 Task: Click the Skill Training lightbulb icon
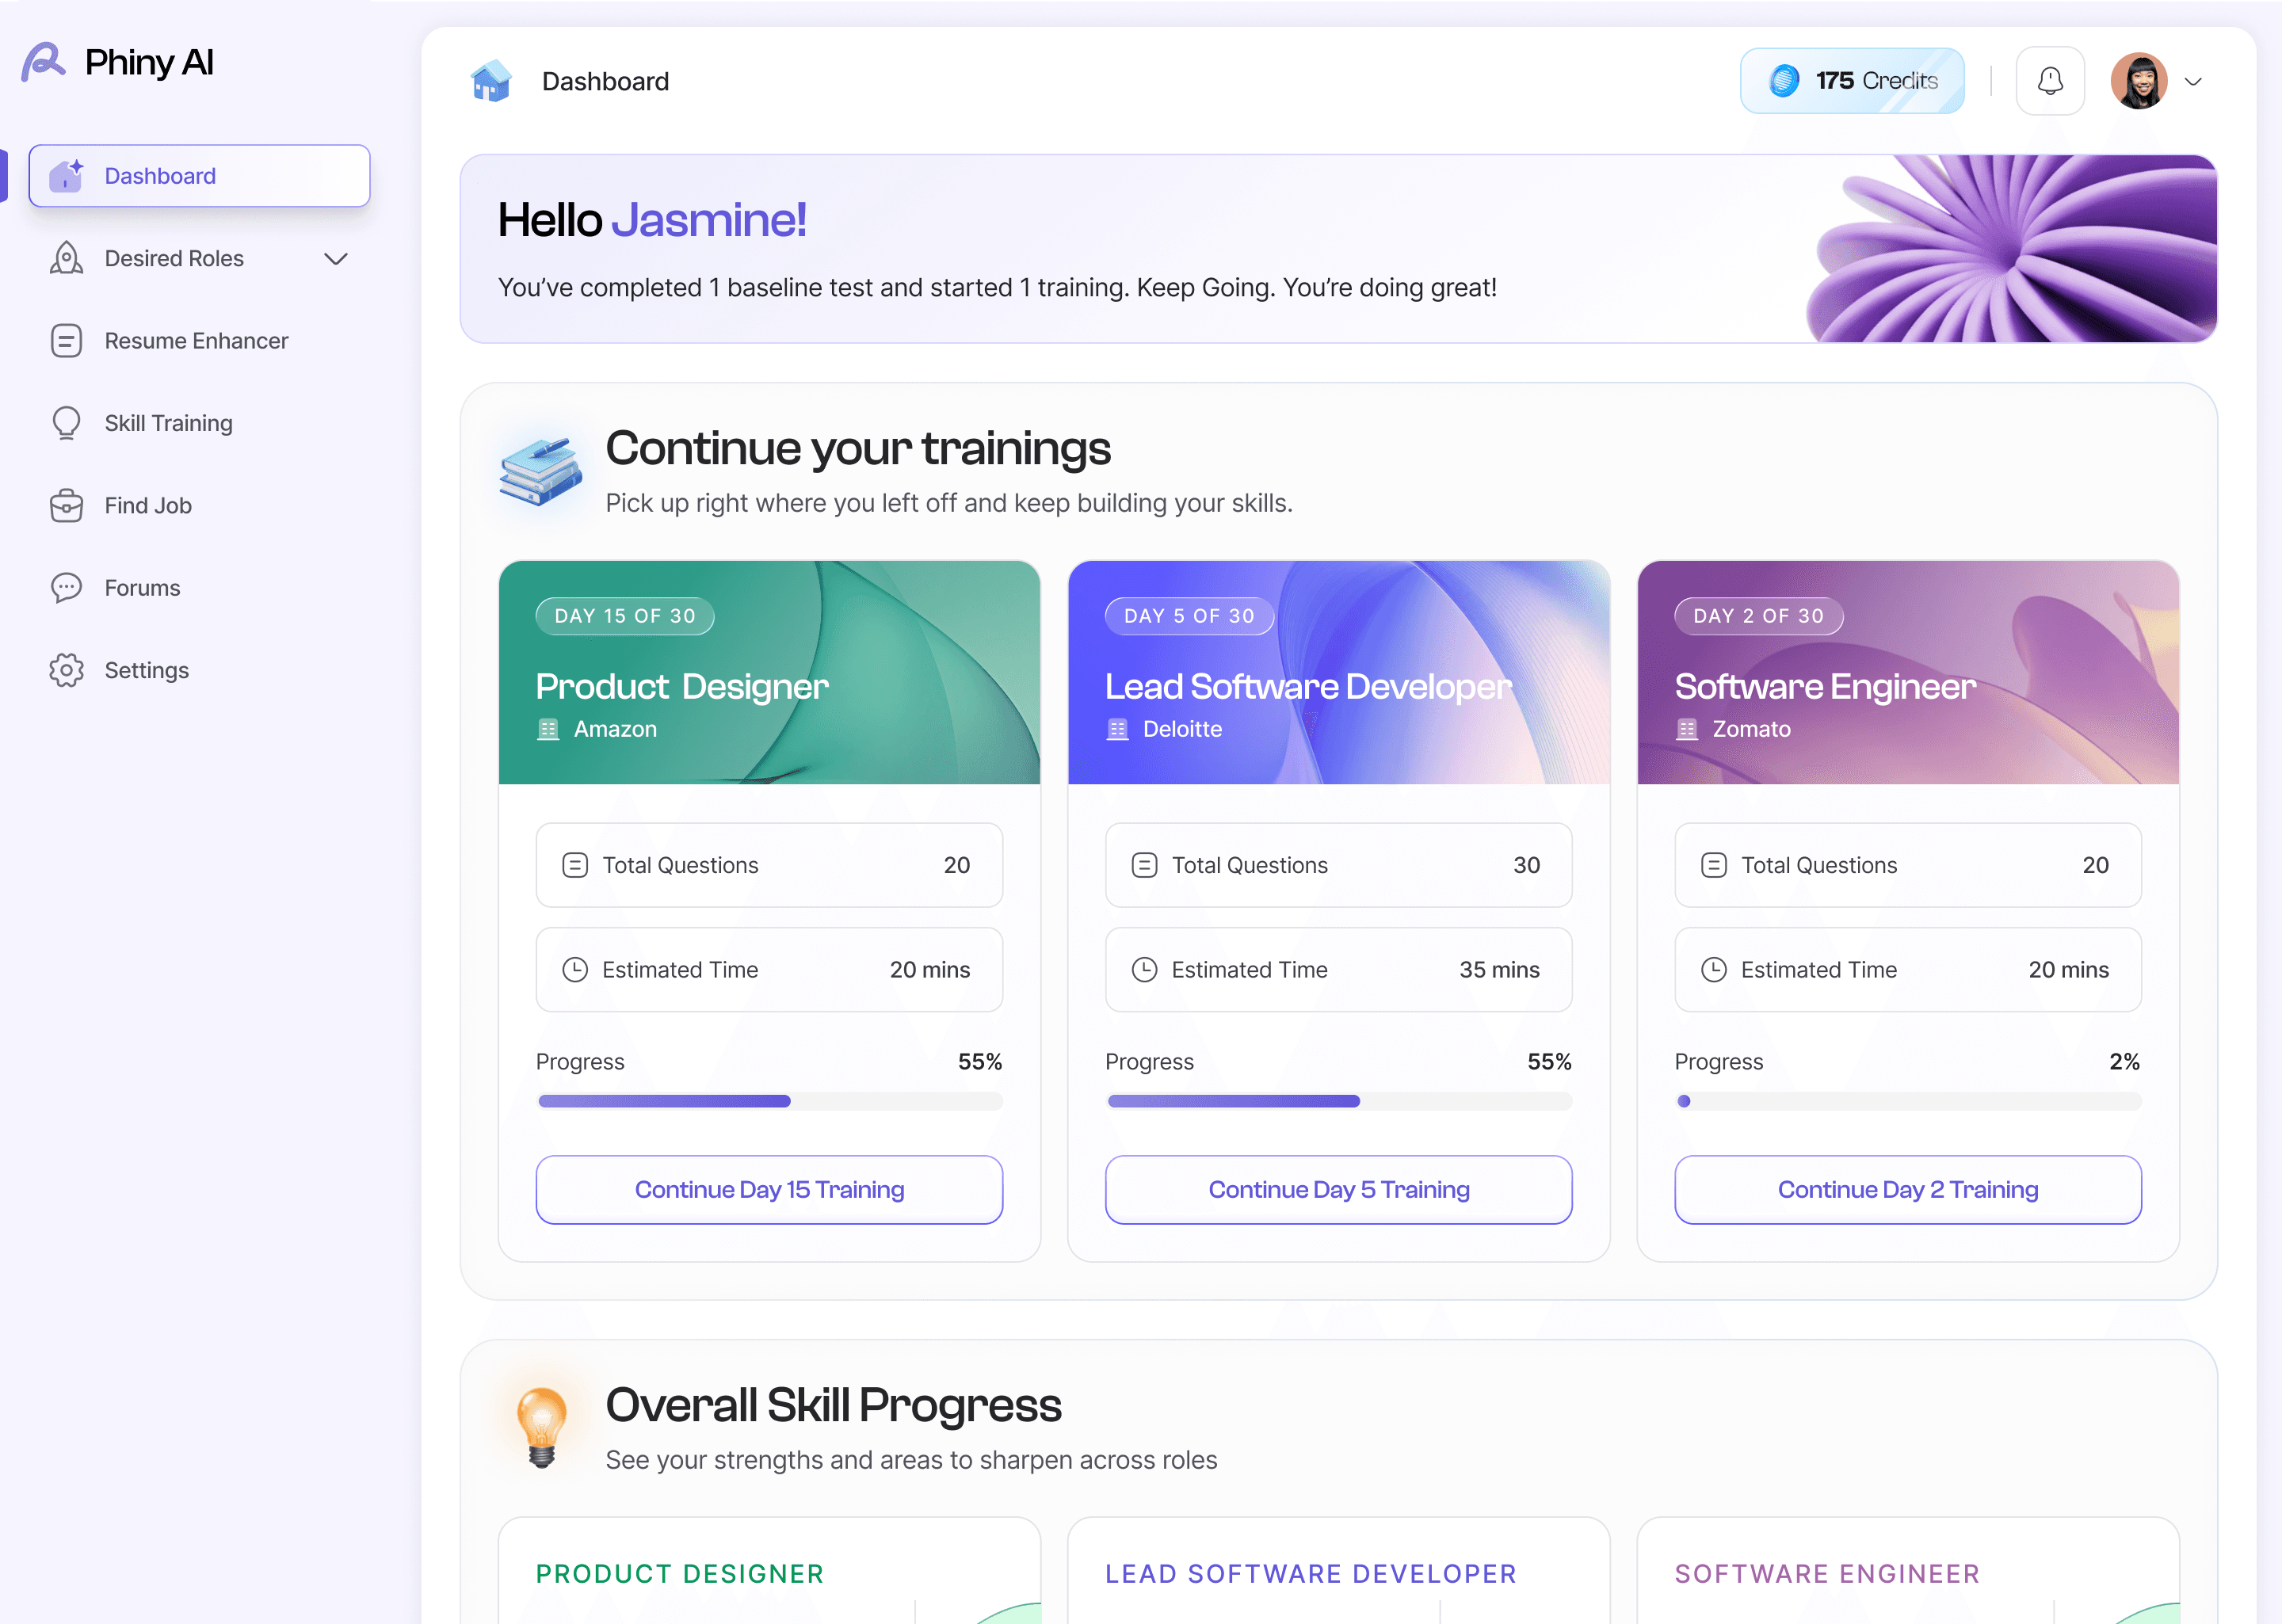pyautogui.click(x=66, y=423)
